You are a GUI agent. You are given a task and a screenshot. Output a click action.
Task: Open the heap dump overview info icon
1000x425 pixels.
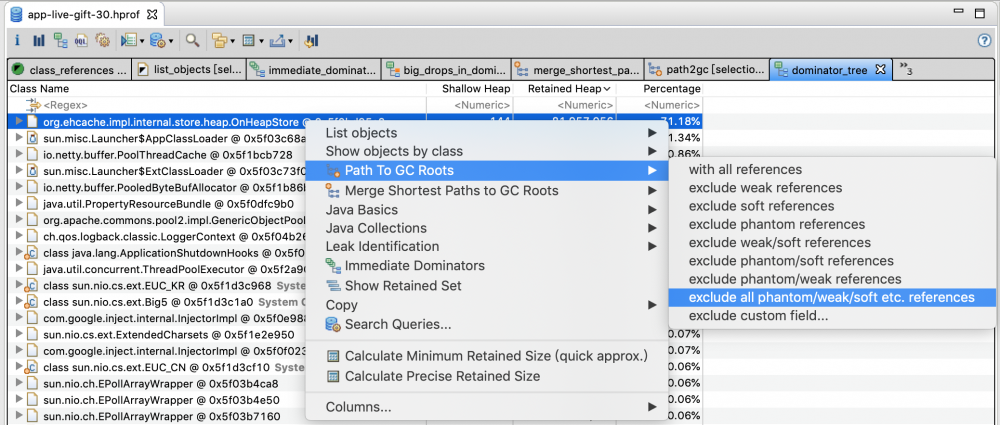pyautogui.click(x=17, y=41)
